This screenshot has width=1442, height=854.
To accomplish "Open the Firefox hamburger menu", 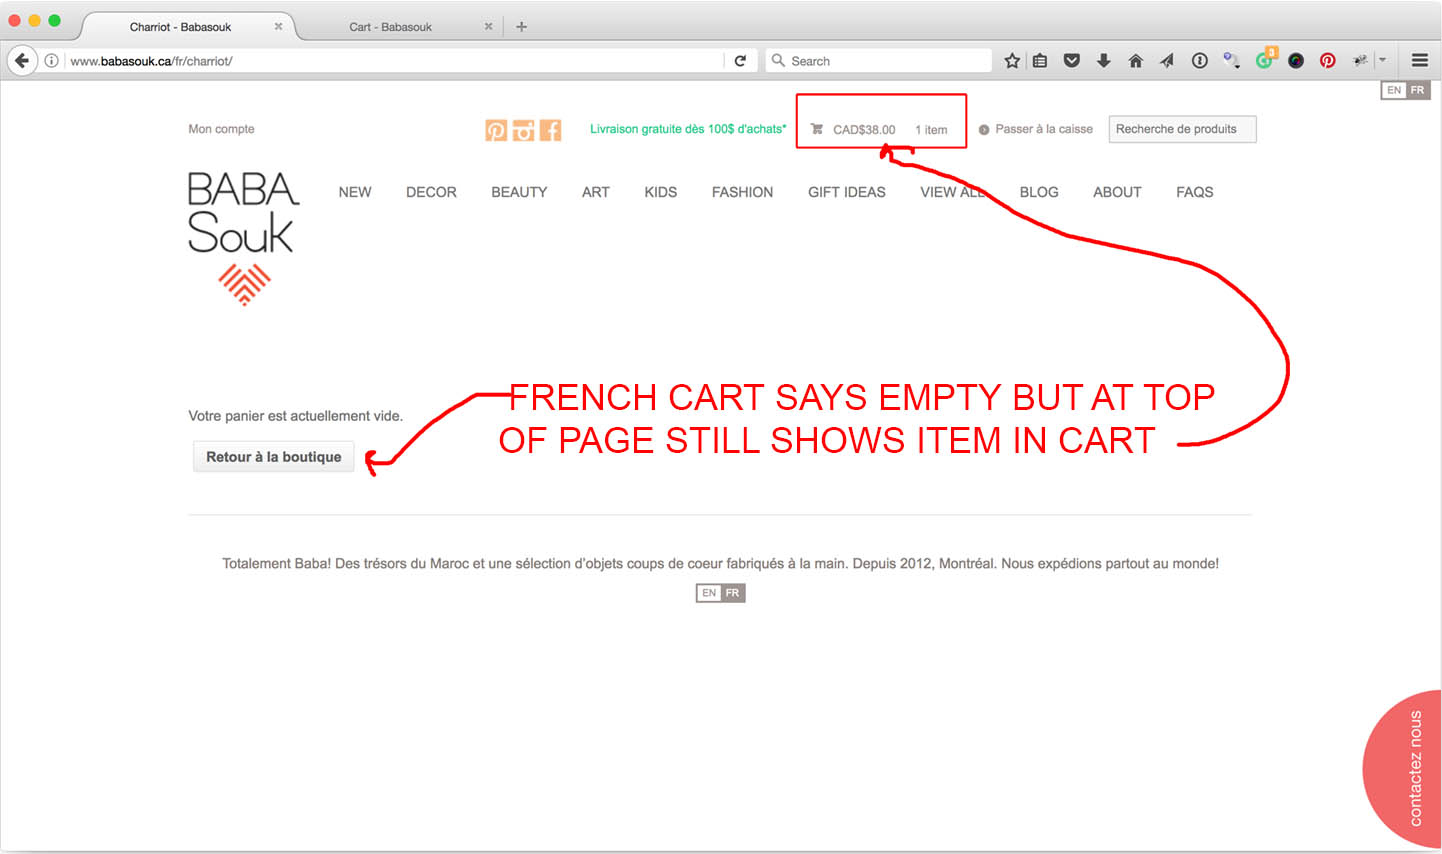I will 1419,61.
